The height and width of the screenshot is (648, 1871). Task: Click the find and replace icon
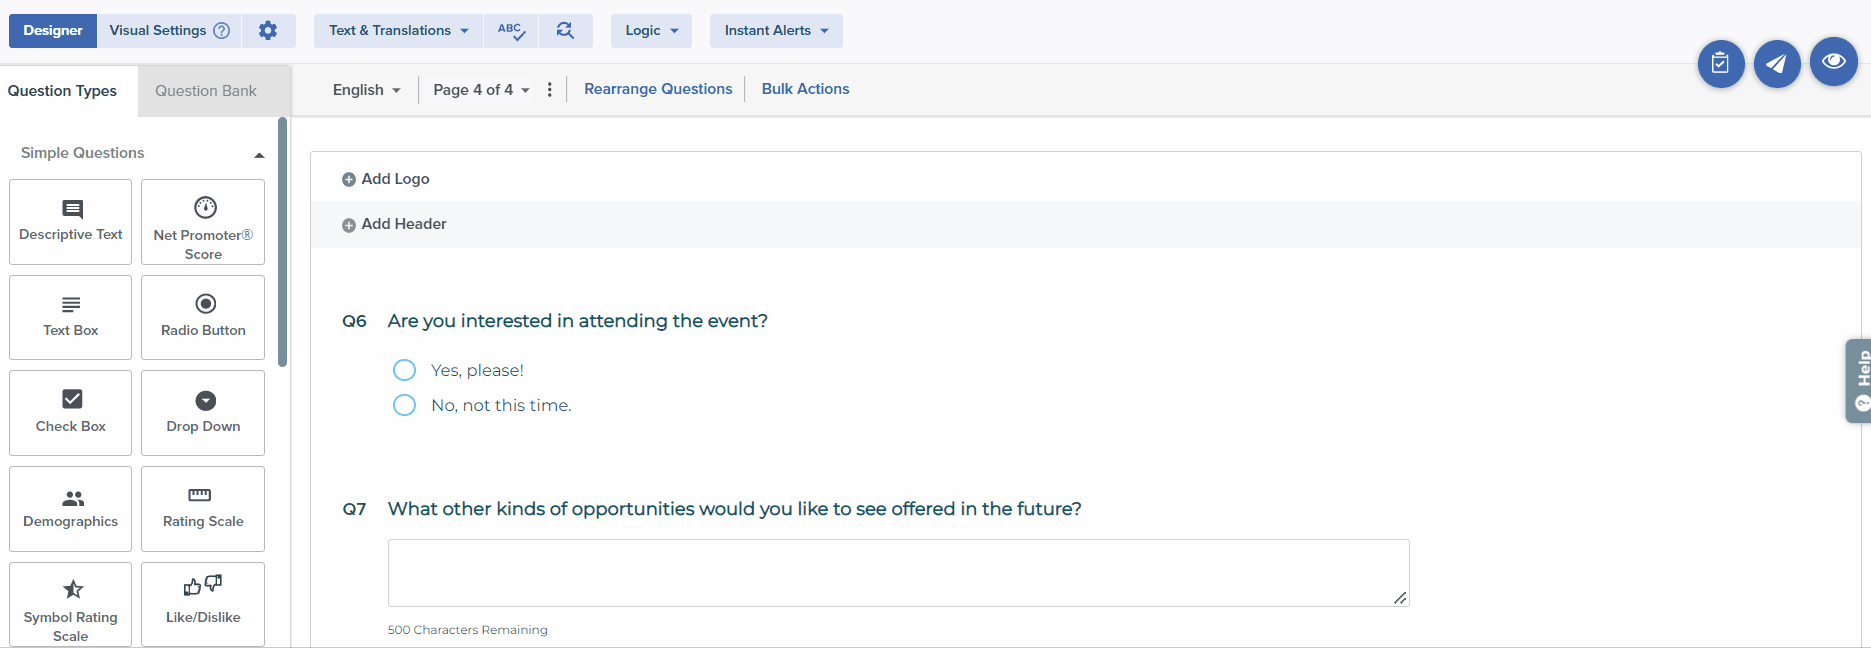click(x=565, y=31)
